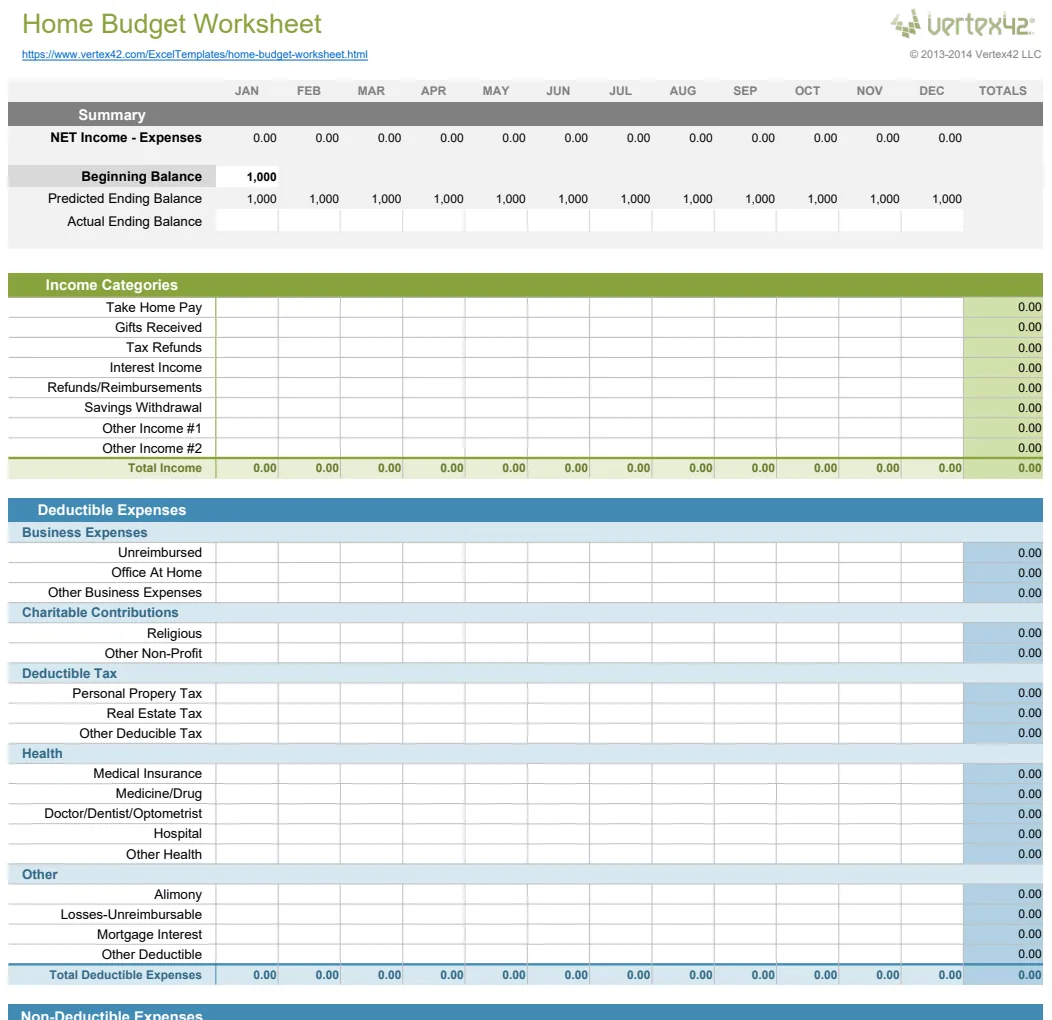Click the Mortgage Interest label
The height and width of the screenshot is (1020, 1052).
(149, 935)
